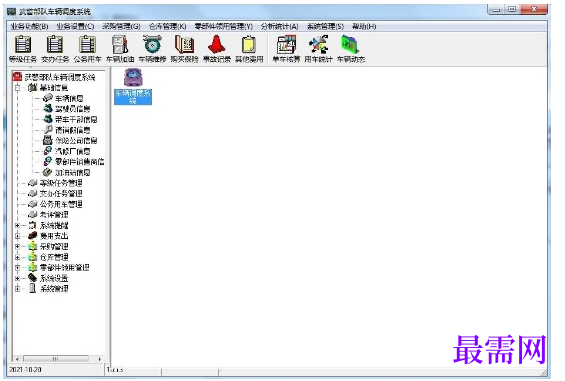This screenshot has width=565, height=381.
Task: Open the 采购管理(G) menu
Action: [121, 26]
